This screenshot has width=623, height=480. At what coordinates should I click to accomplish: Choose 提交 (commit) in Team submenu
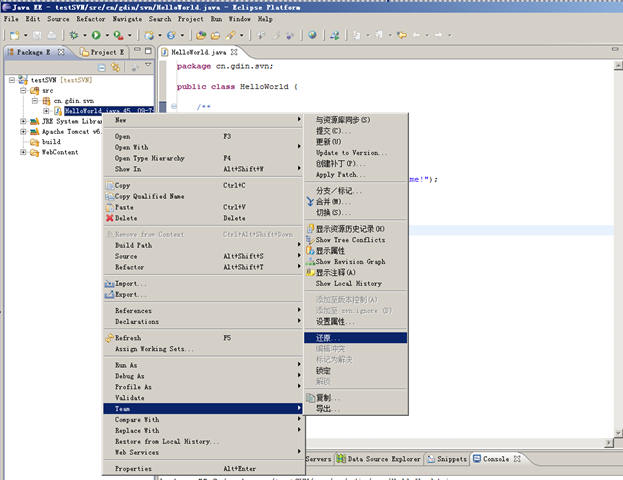click(x=356, y=131)
